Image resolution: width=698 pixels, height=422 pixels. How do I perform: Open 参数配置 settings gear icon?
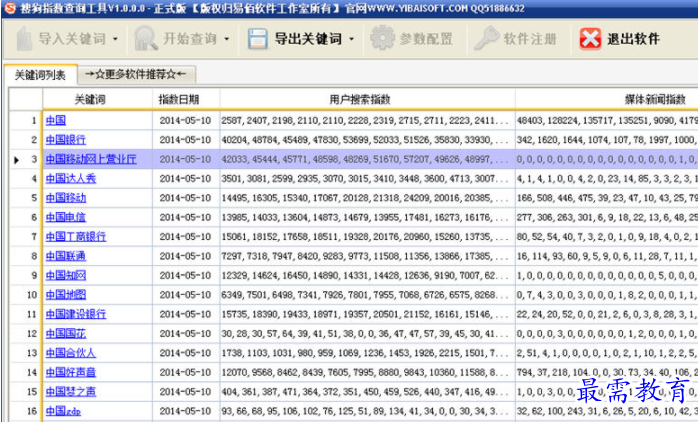pyautogui.click(x=382, y=40)
